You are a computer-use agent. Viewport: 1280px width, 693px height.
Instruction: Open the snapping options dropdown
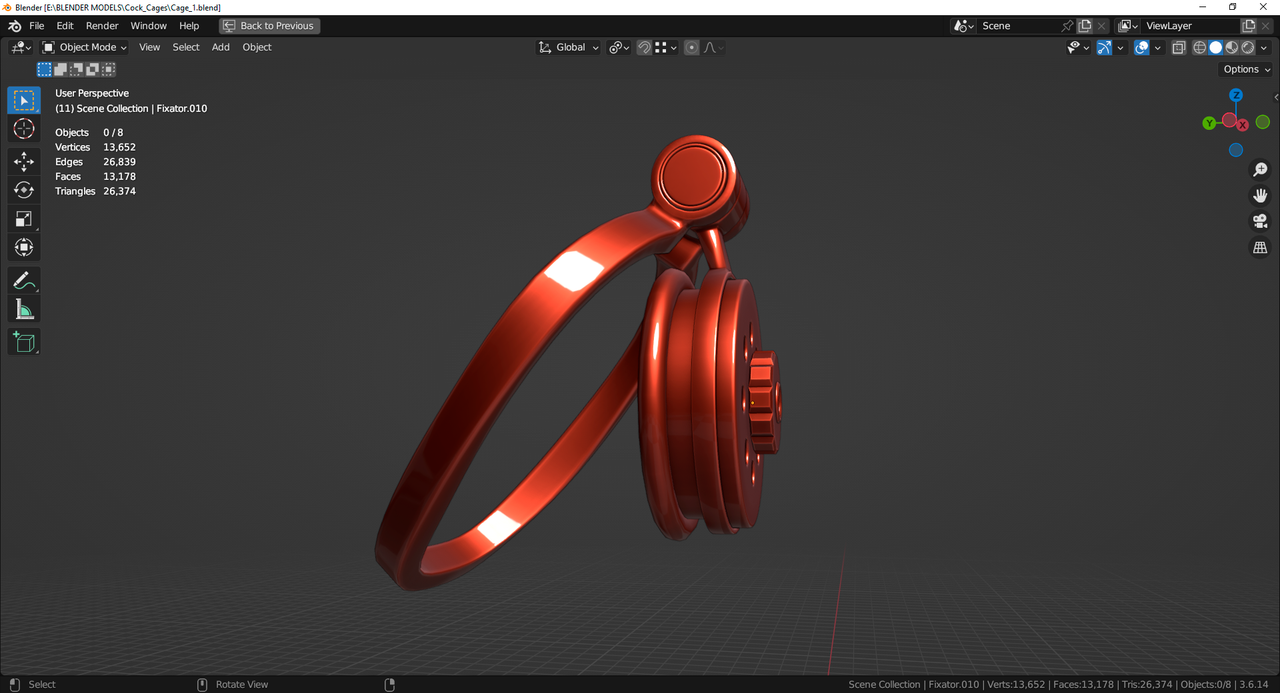point(666,47)
